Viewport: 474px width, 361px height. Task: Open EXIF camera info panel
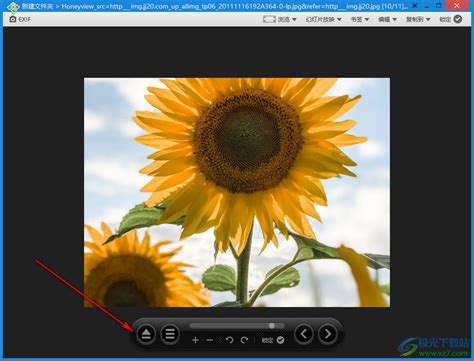pos(20,19)
